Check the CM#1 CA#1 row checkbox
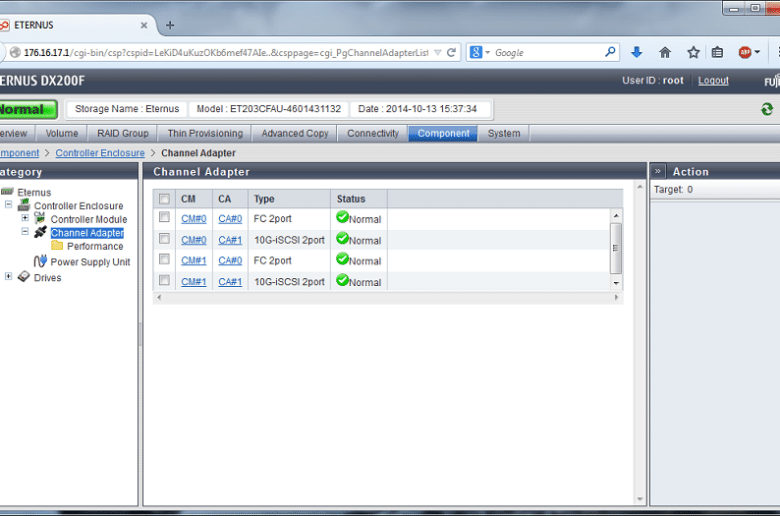The width and height of the screenshot is (780, 516). tap(164, 280)
